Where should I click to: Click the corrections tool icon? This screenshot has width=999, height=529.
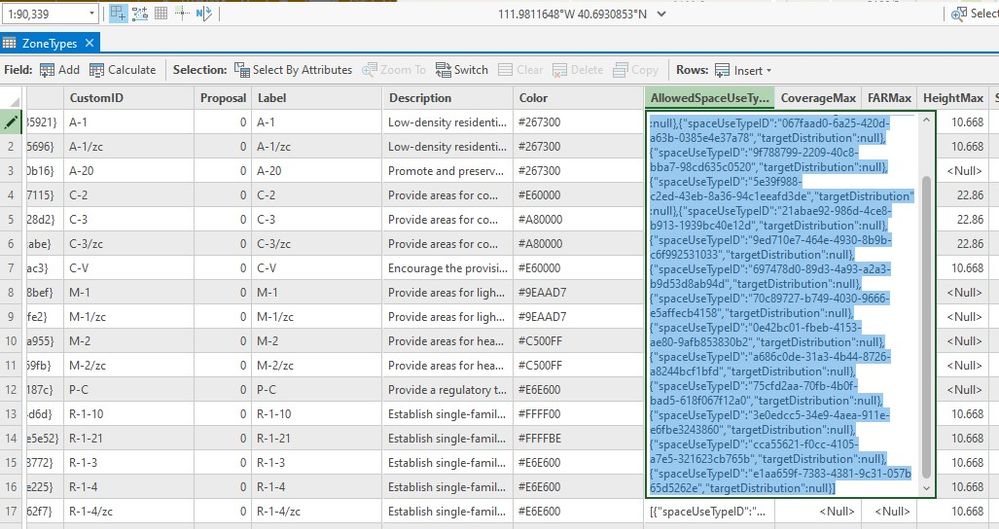182,13
